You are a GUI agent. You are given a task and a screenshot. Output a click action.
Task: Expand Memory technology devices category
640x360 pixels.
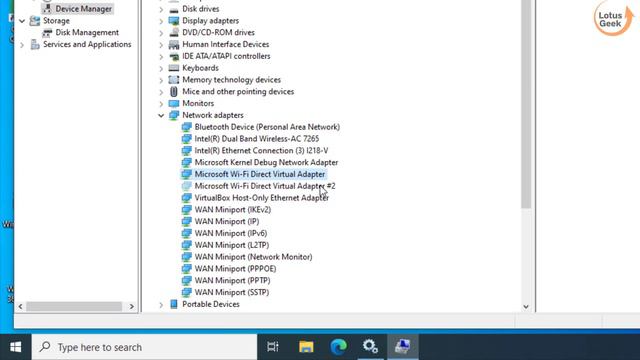pos(161,80)
